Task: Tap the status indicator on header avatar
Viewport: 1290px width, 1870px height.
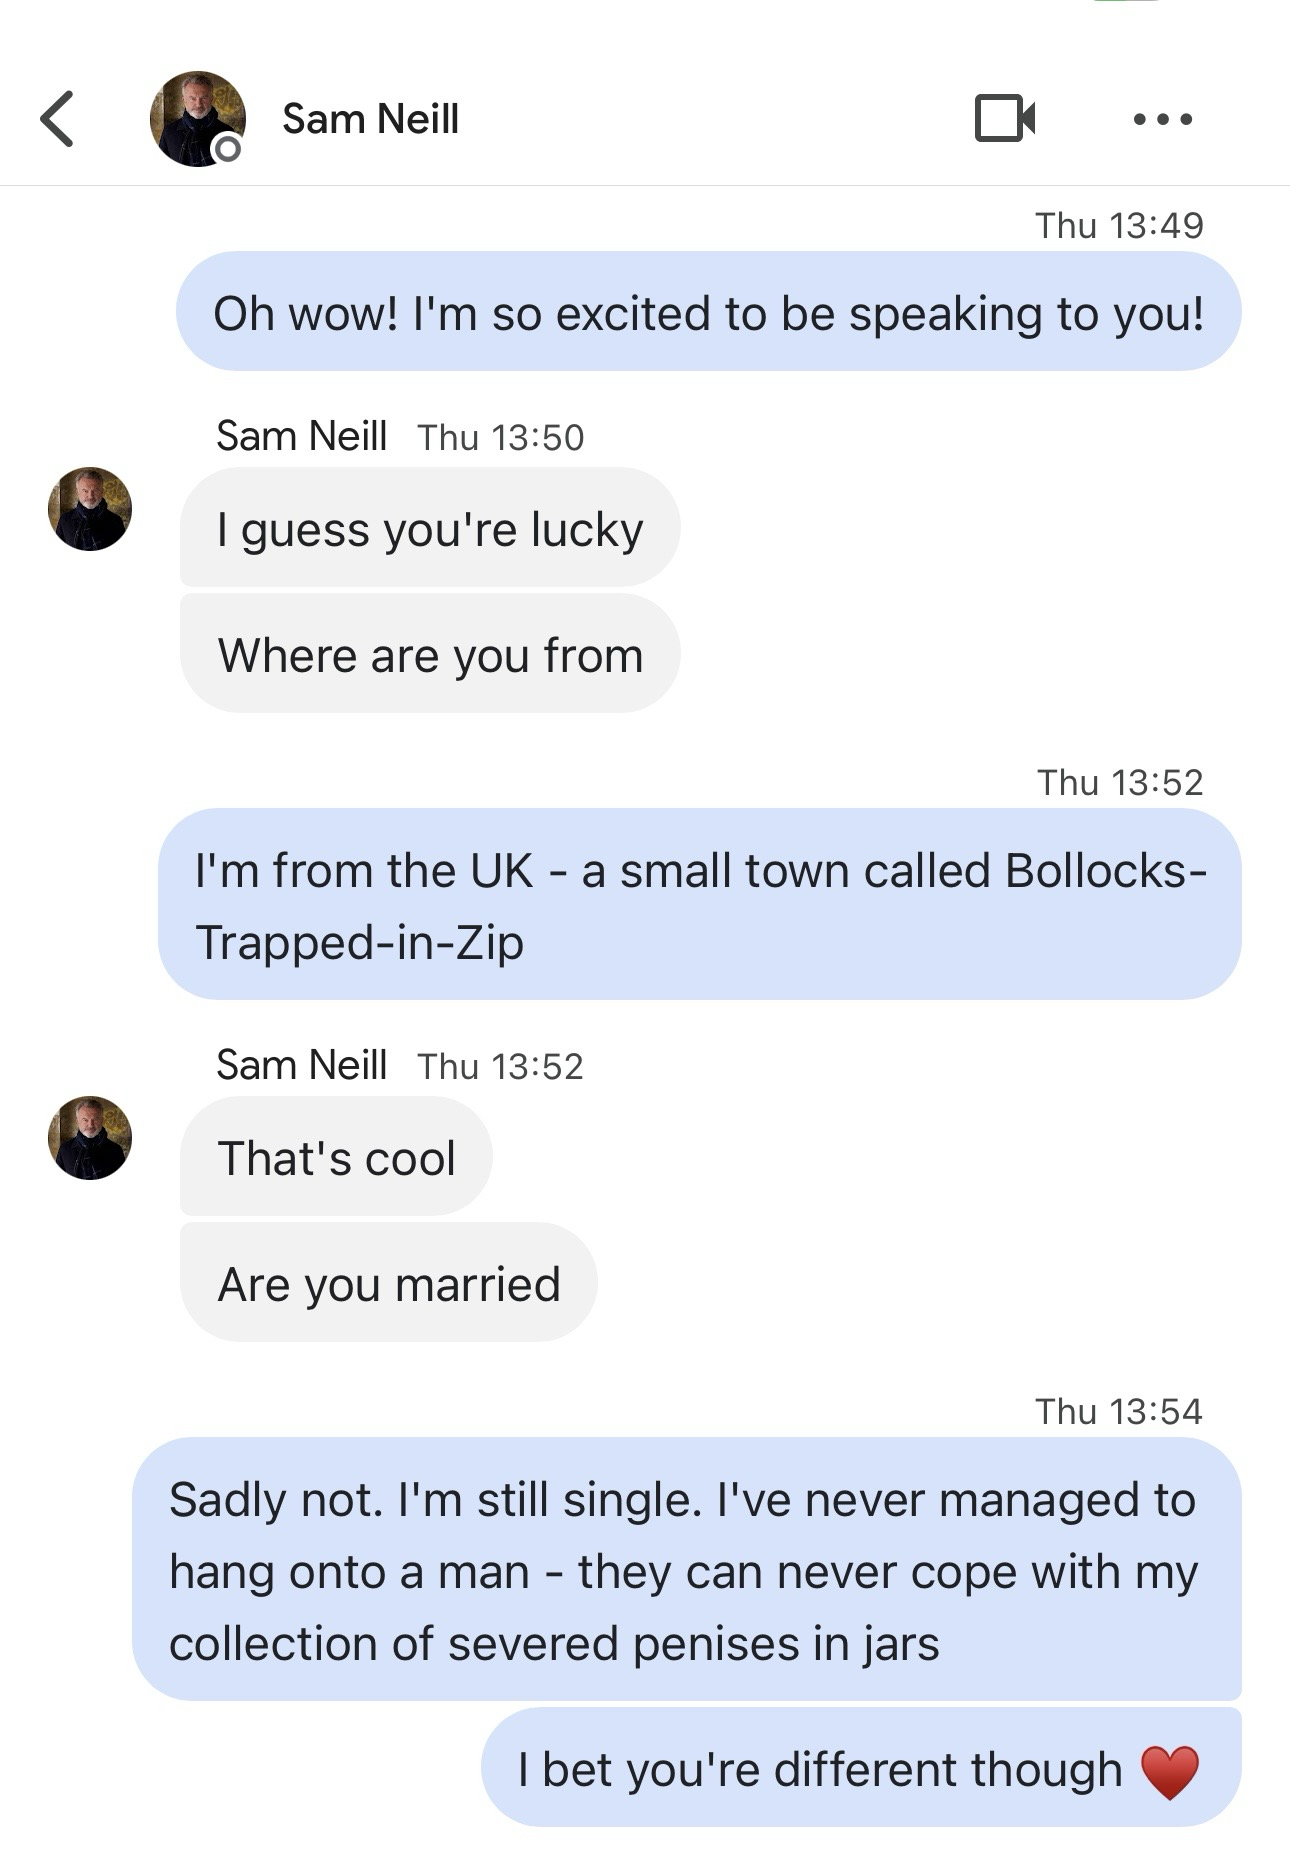Action: click(228, 149)
